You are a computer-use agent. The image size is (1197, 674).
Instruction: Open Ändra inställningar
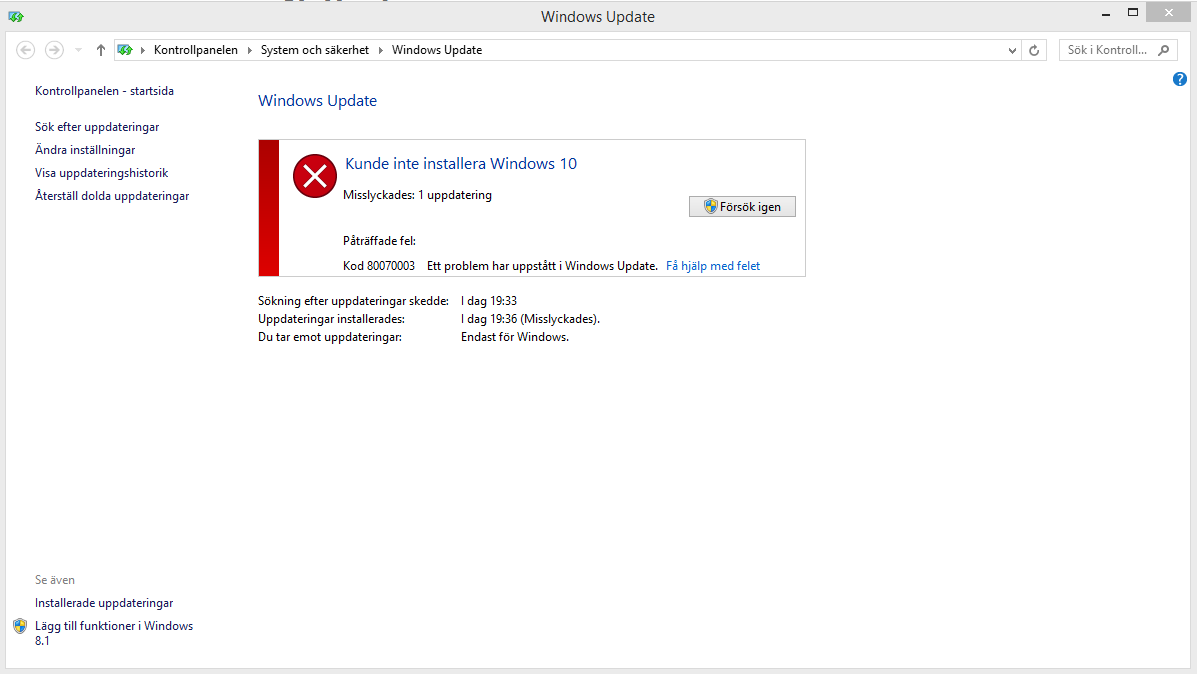[x=85, y=150]
